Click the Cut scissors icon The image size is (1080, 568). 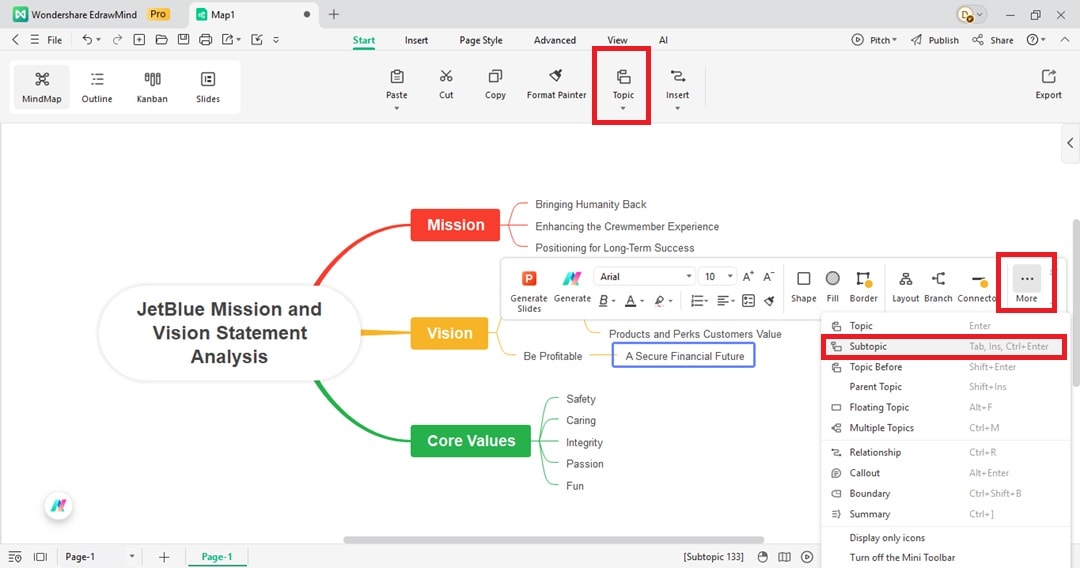click(x=446, y=76)
